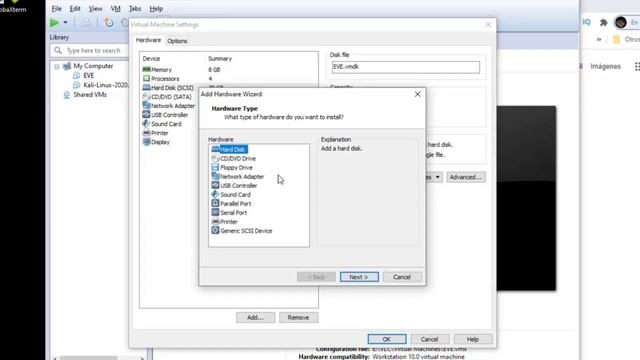Open the Tabs menu
The width and height of the screenshot is (640, 360).
tap(135, 9)
